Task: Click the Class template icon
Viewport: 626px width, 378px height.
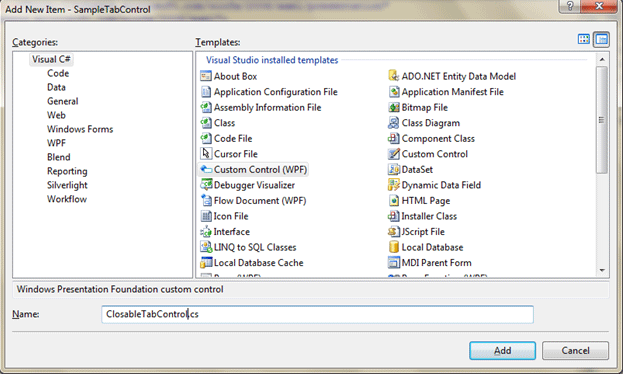Action: [x=206, y=123]
